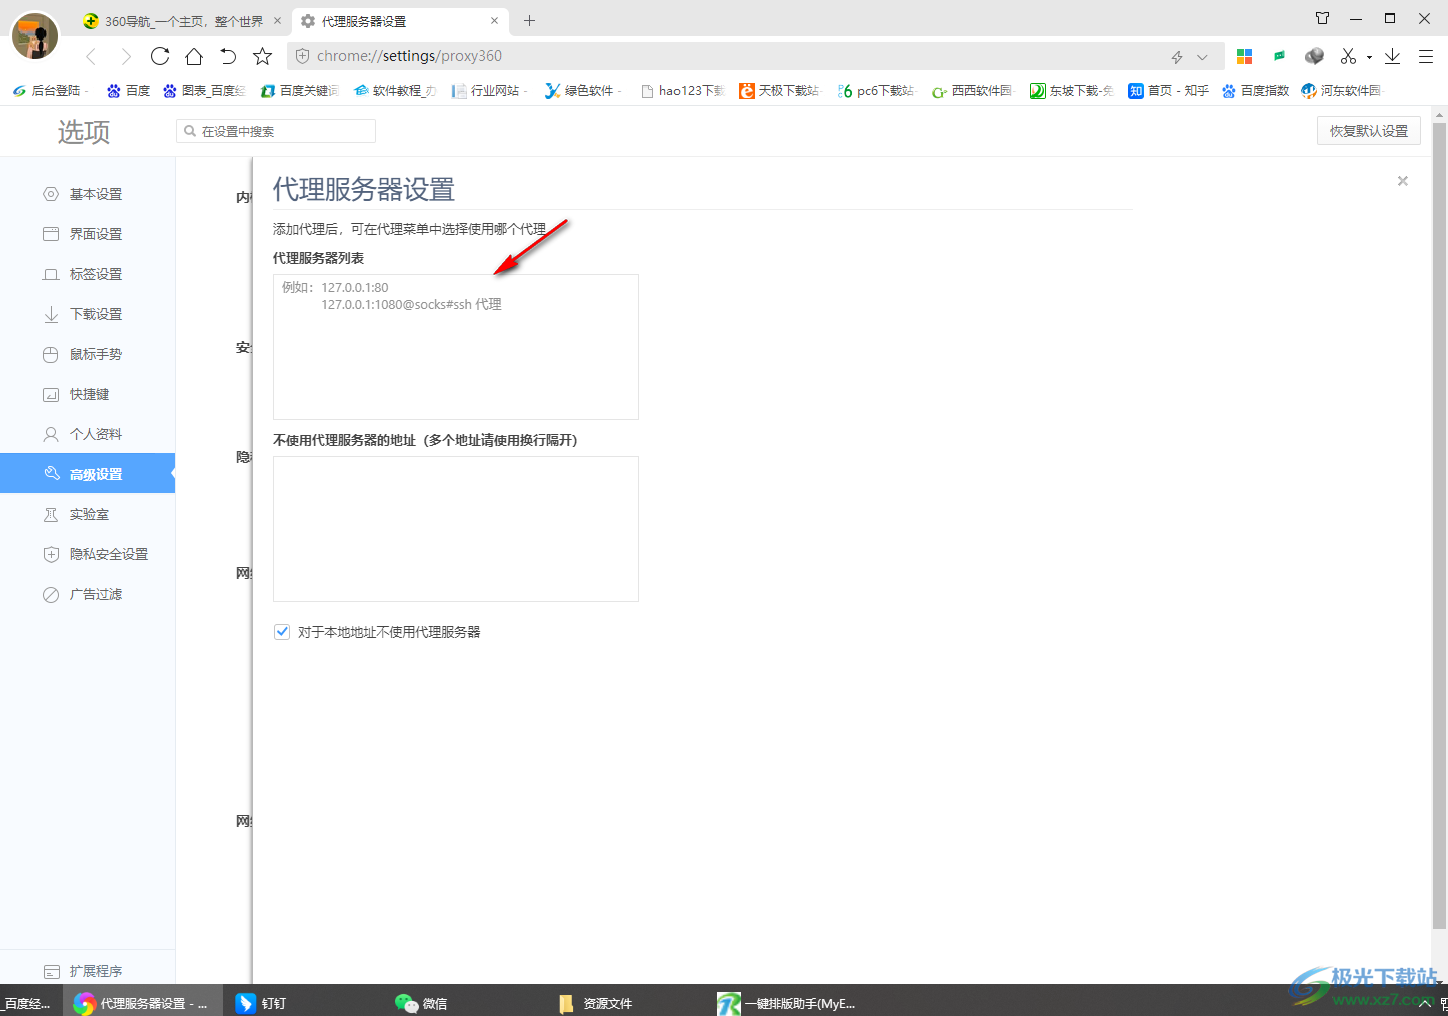Open the 软件教程 bookmark

coord(395,90)
